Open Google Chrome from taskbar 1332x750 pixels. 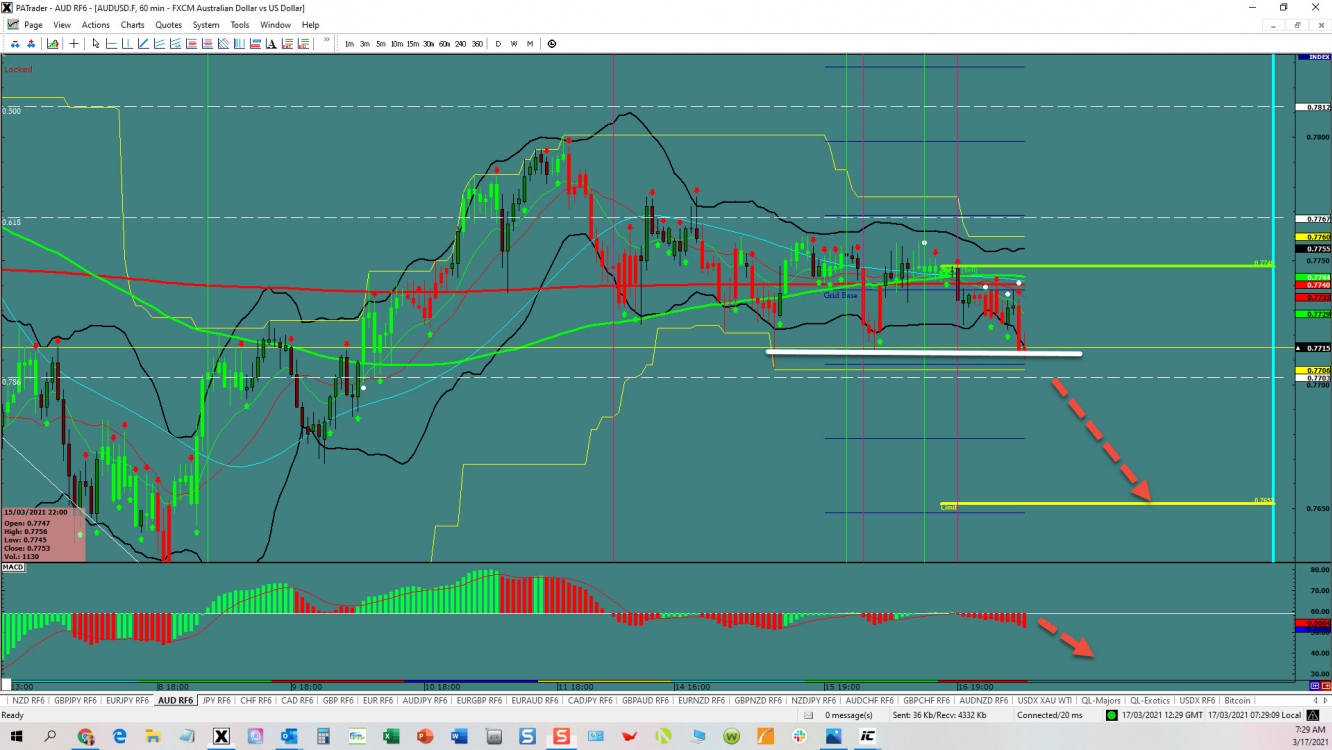[x=85, y=737]
